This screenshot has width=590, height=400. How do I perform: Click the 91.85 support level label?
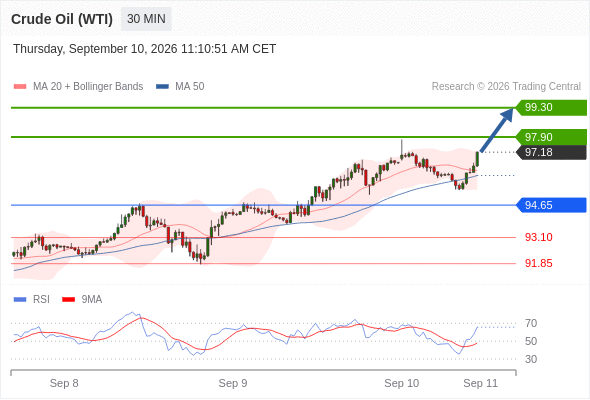(x=538, y=263)
